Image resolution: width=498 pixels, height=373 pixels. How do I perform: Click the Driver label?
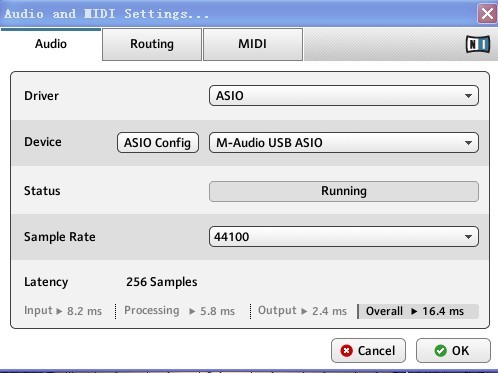coord(41,96)
